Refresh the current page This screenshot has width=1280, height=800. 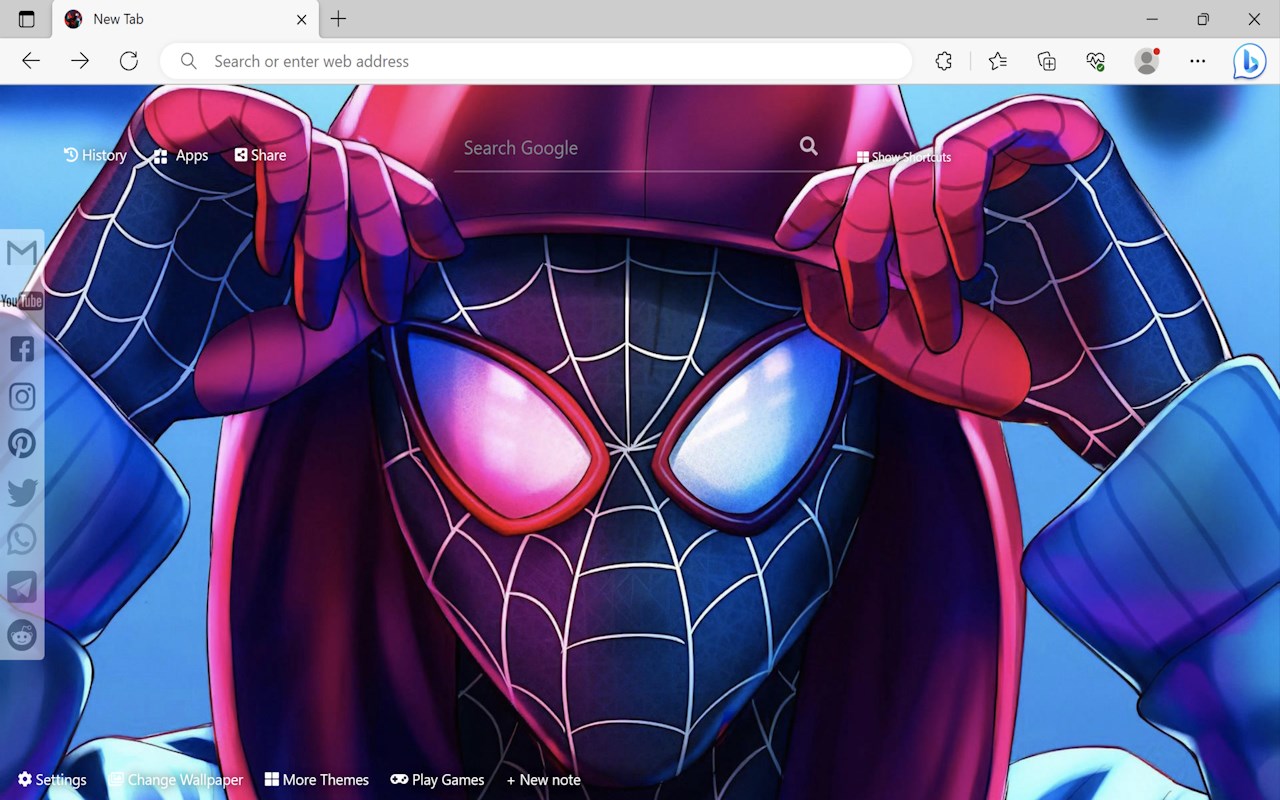pos(129,61)
